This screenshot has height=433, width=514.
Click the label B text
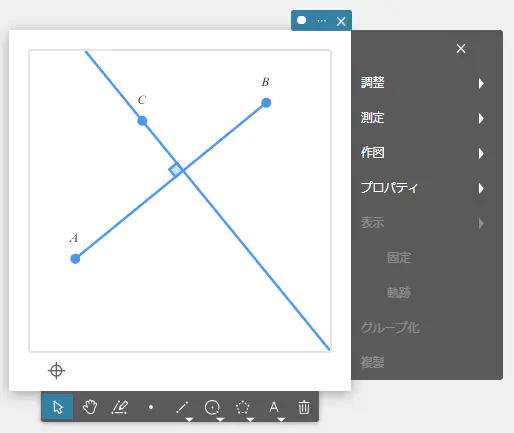pos(265,82)
